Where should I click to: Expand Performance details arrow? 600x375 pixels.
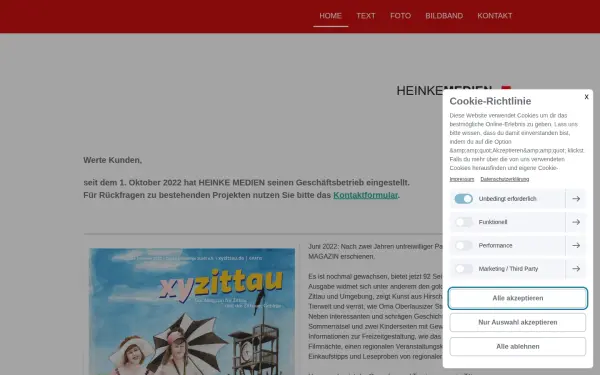[576, 245]
